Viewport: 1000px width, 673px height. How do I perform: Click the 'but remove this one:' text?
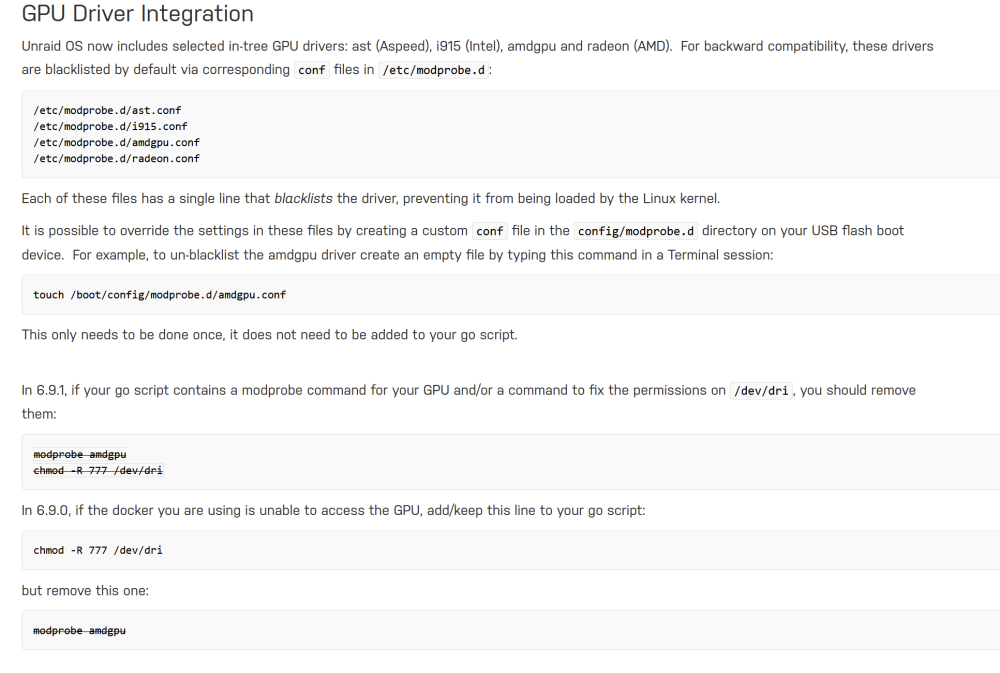(85, 591)
